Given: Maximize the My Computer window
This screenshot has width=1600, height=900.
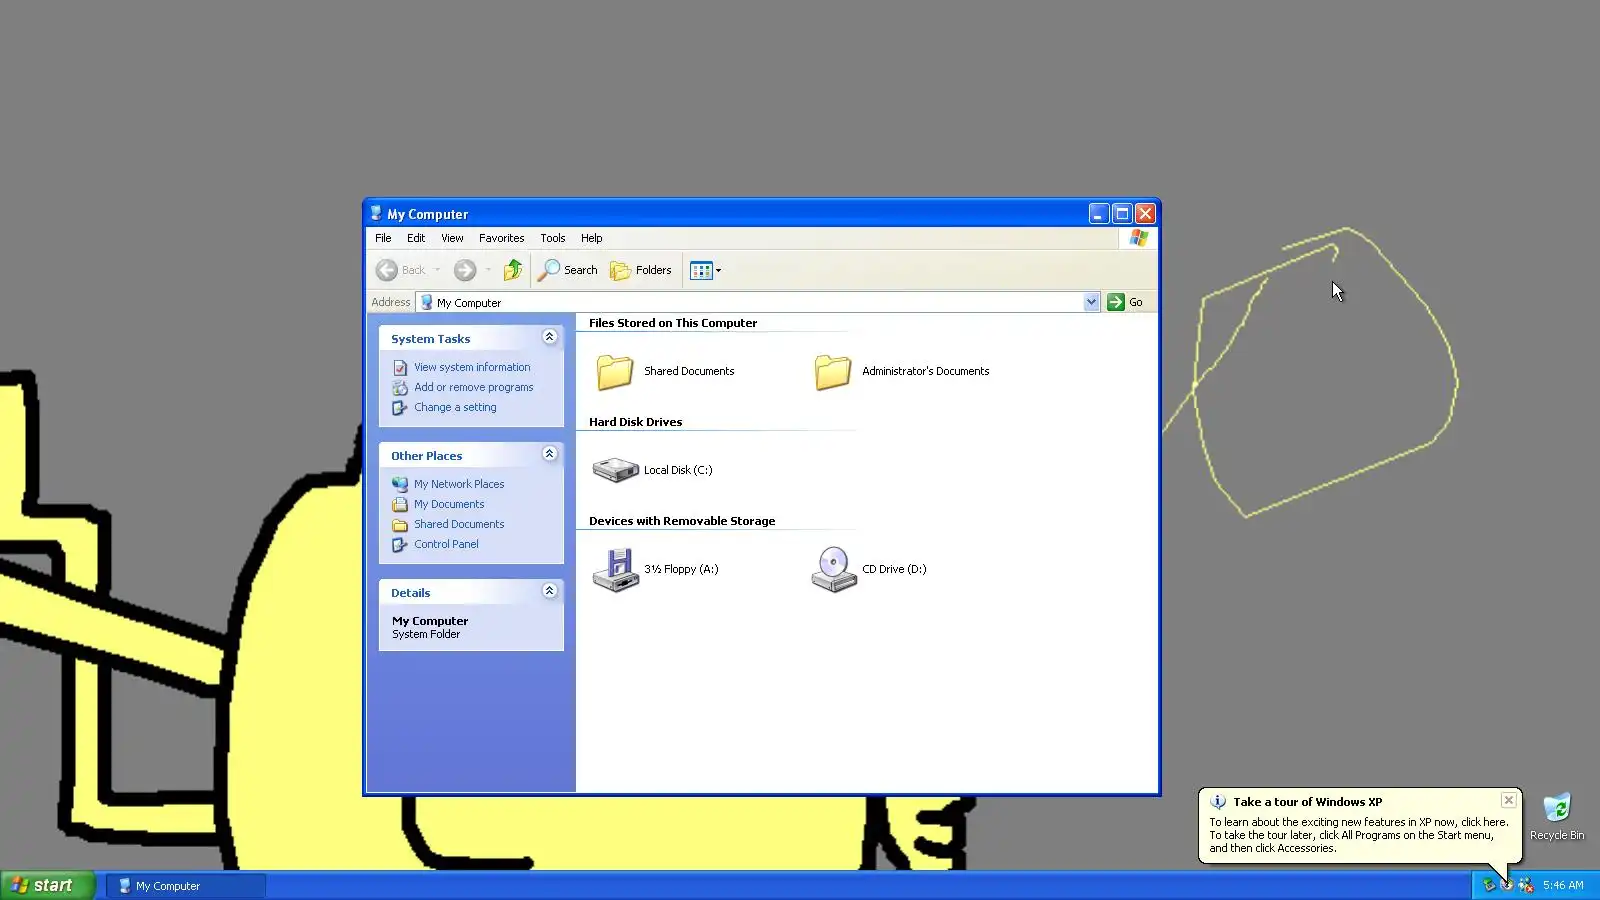Looking at the screenshot, I should (1122, 214).
